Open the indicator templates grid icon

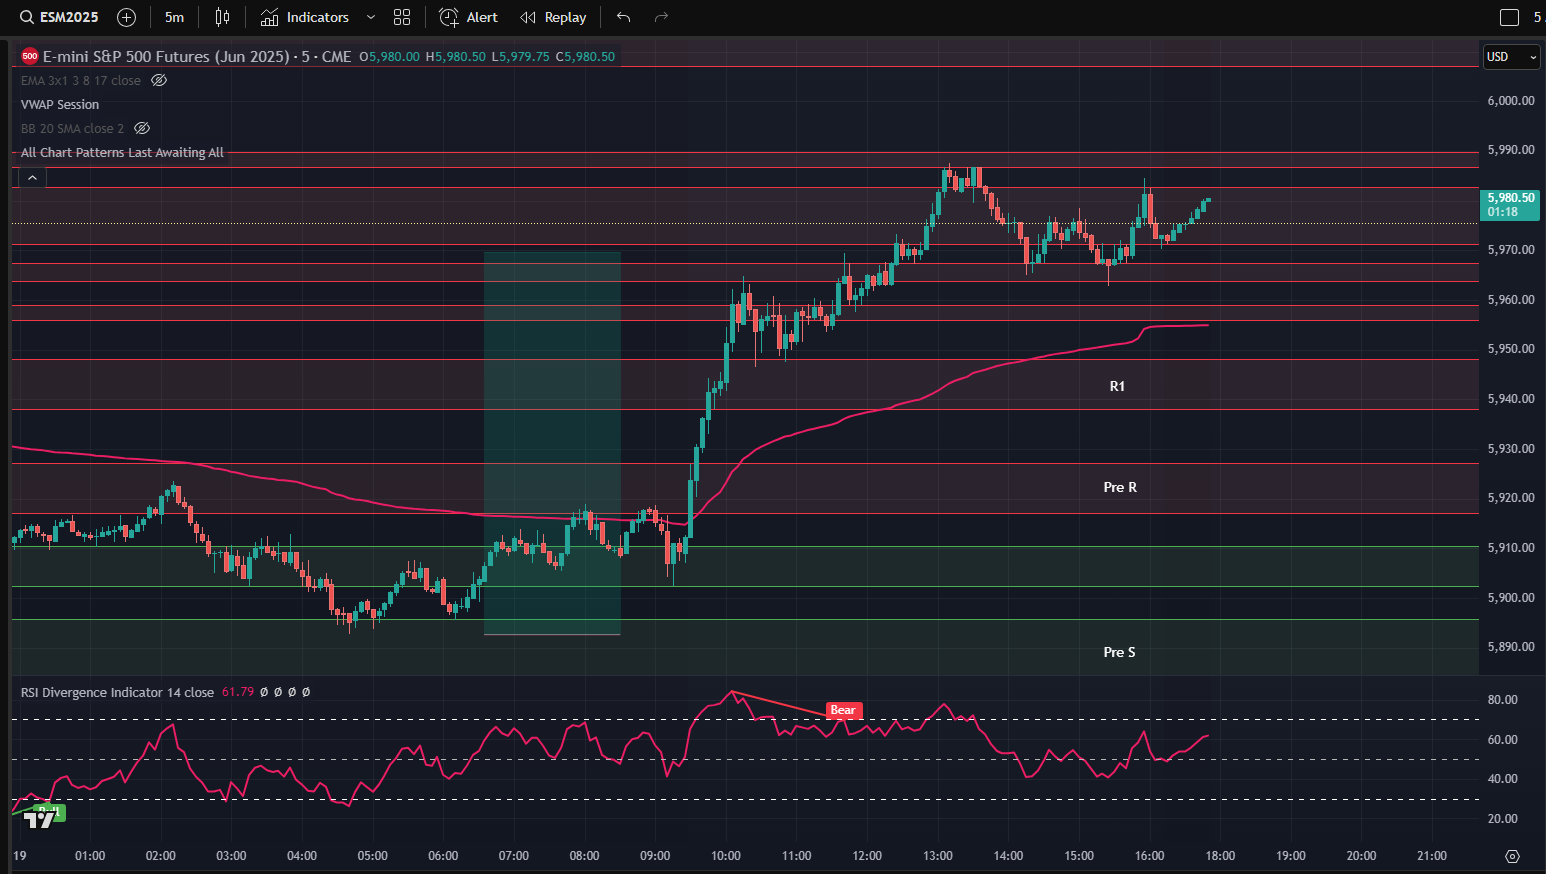click(x=402, y=17)
